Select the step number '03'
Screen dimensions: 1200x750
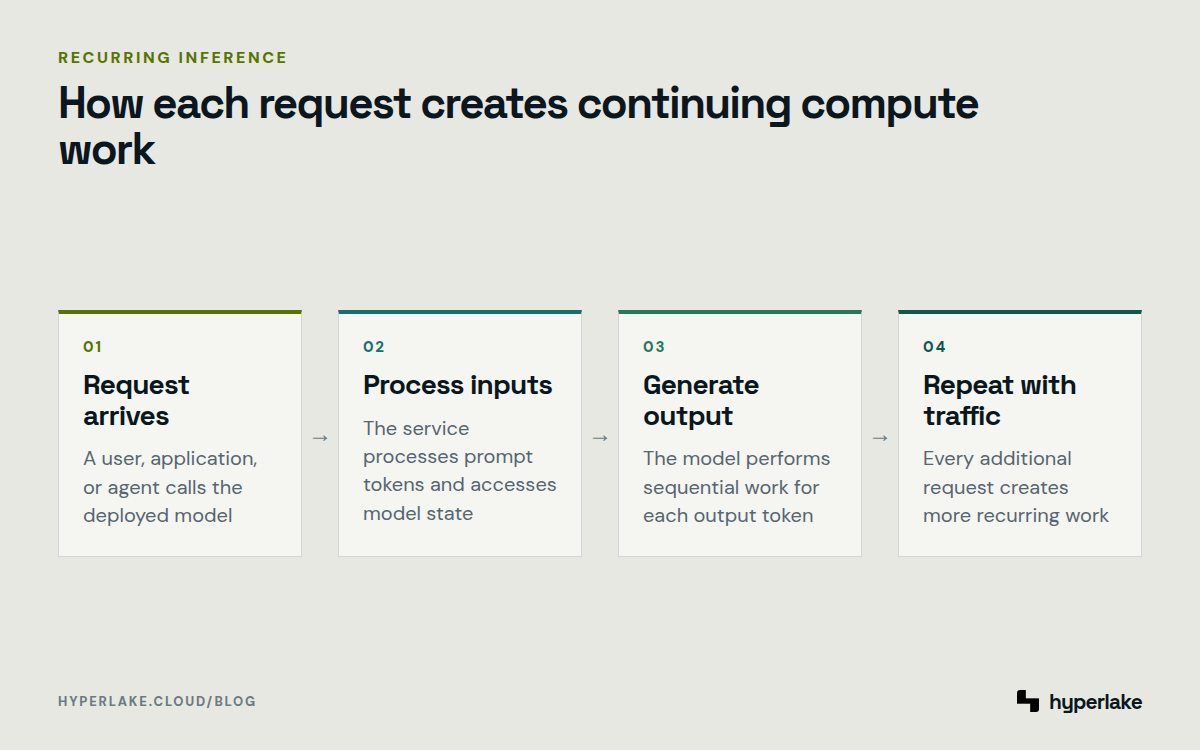[654, 347]
